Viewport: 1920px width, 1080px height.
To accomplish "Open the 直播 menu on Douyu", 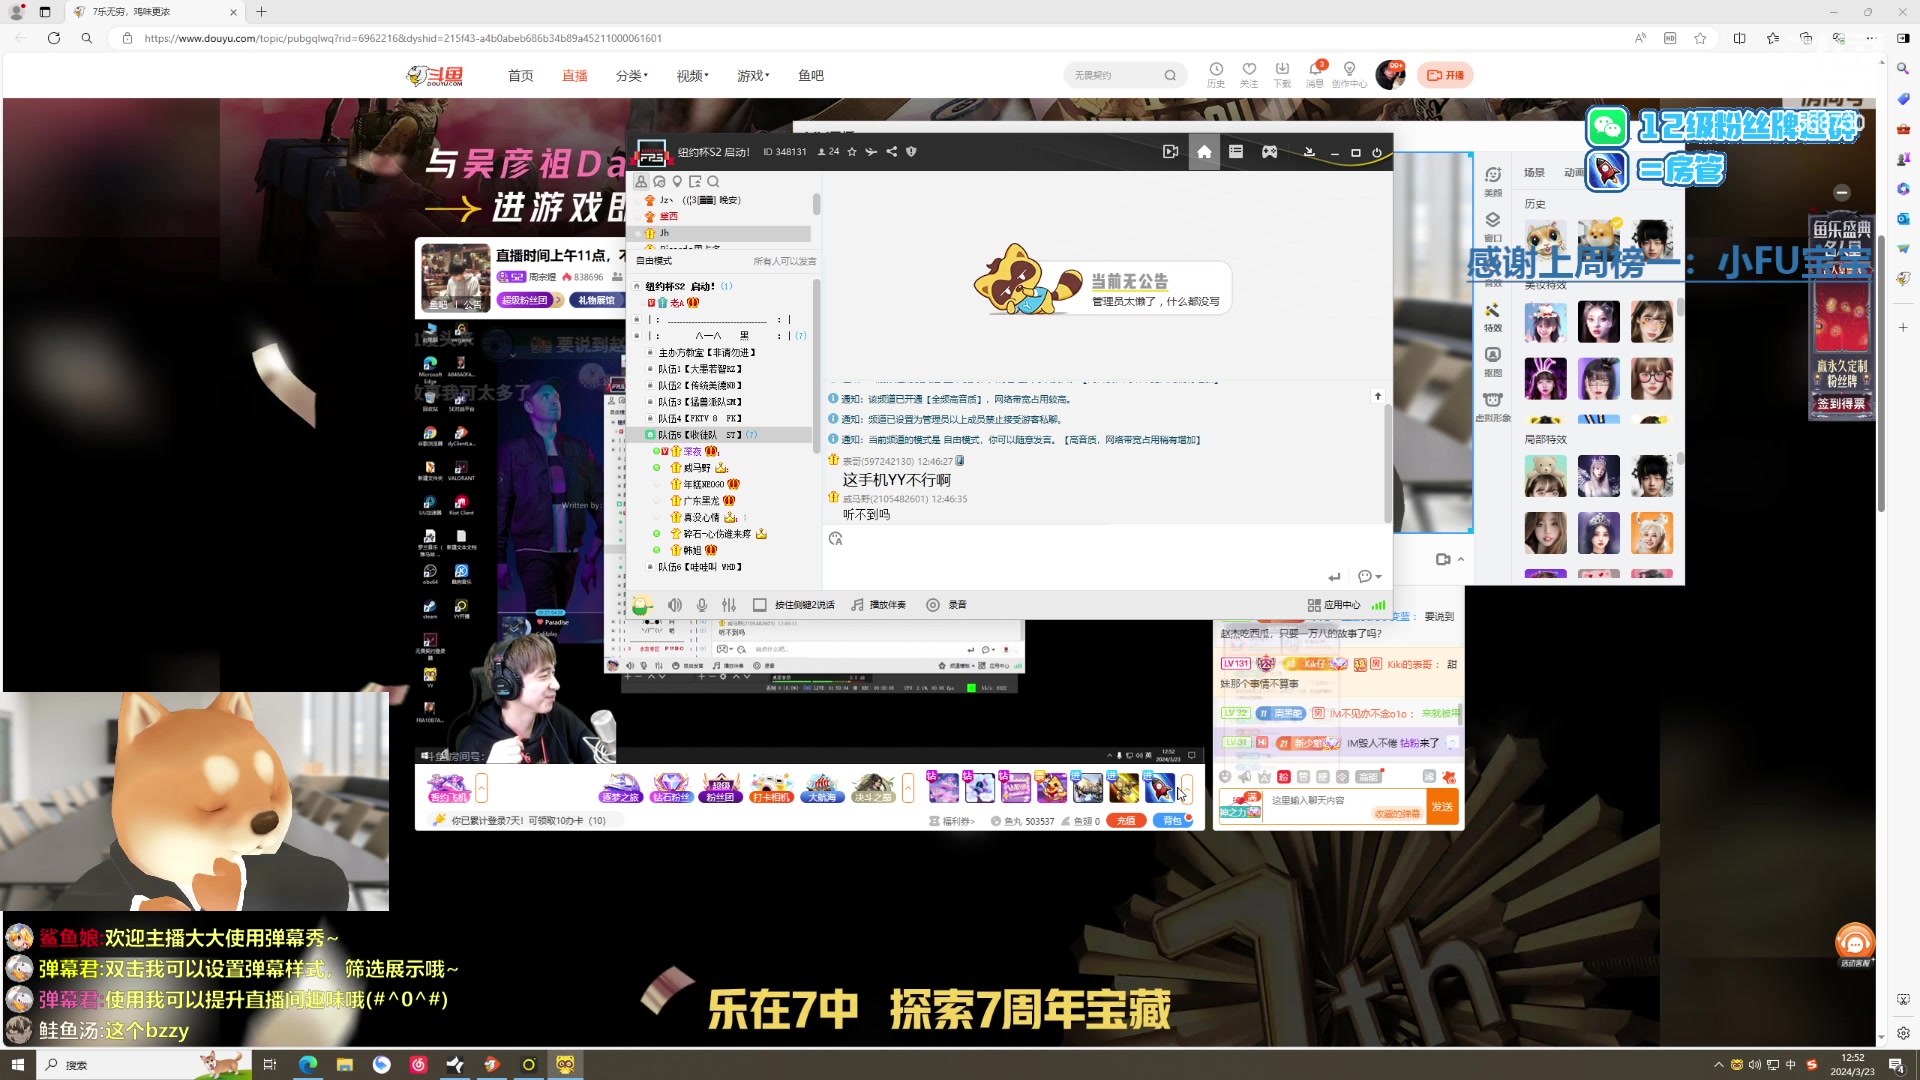I will point(574,76).
